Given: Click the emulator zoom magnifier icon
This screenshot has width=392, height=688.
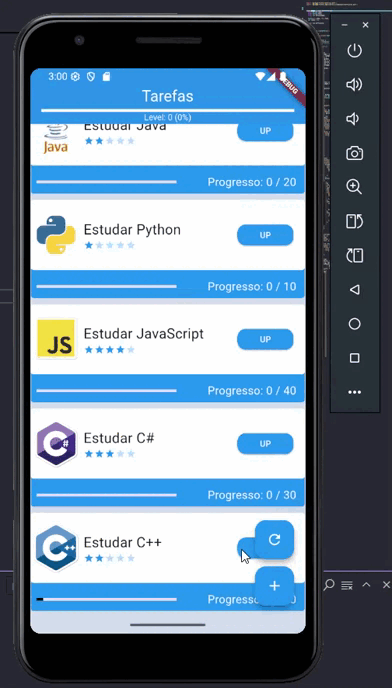Looking at the screenshot, I should pyautogui.click(x=354, y=187).
